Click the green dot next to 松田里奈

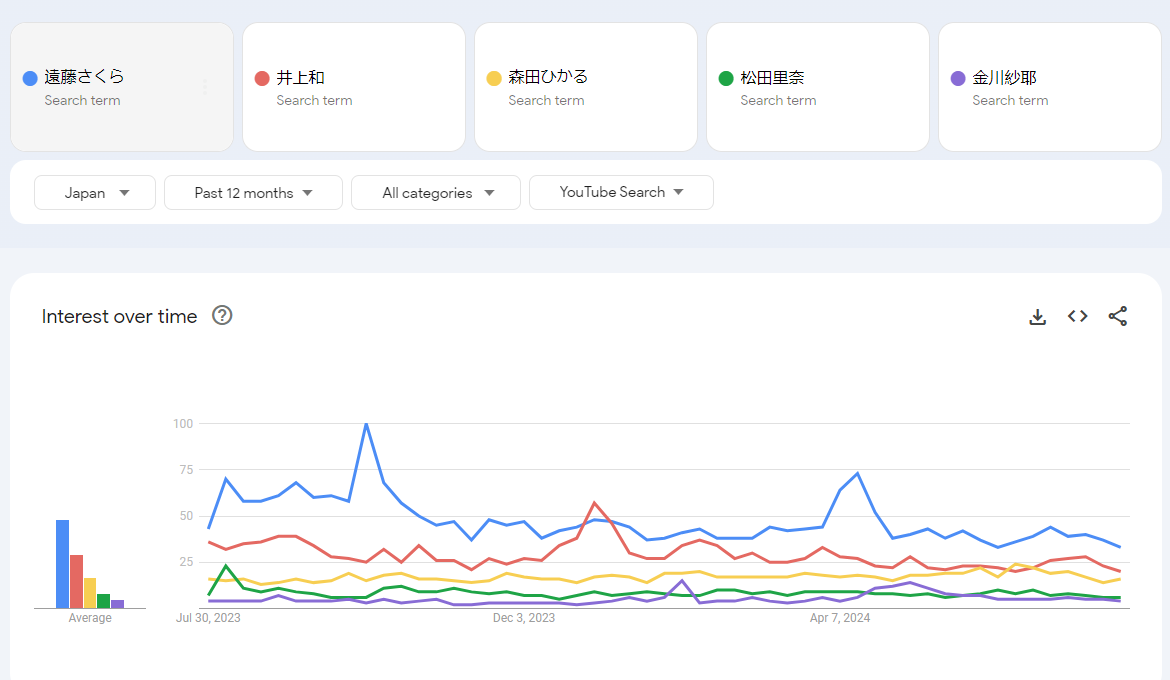pos(726,78)
